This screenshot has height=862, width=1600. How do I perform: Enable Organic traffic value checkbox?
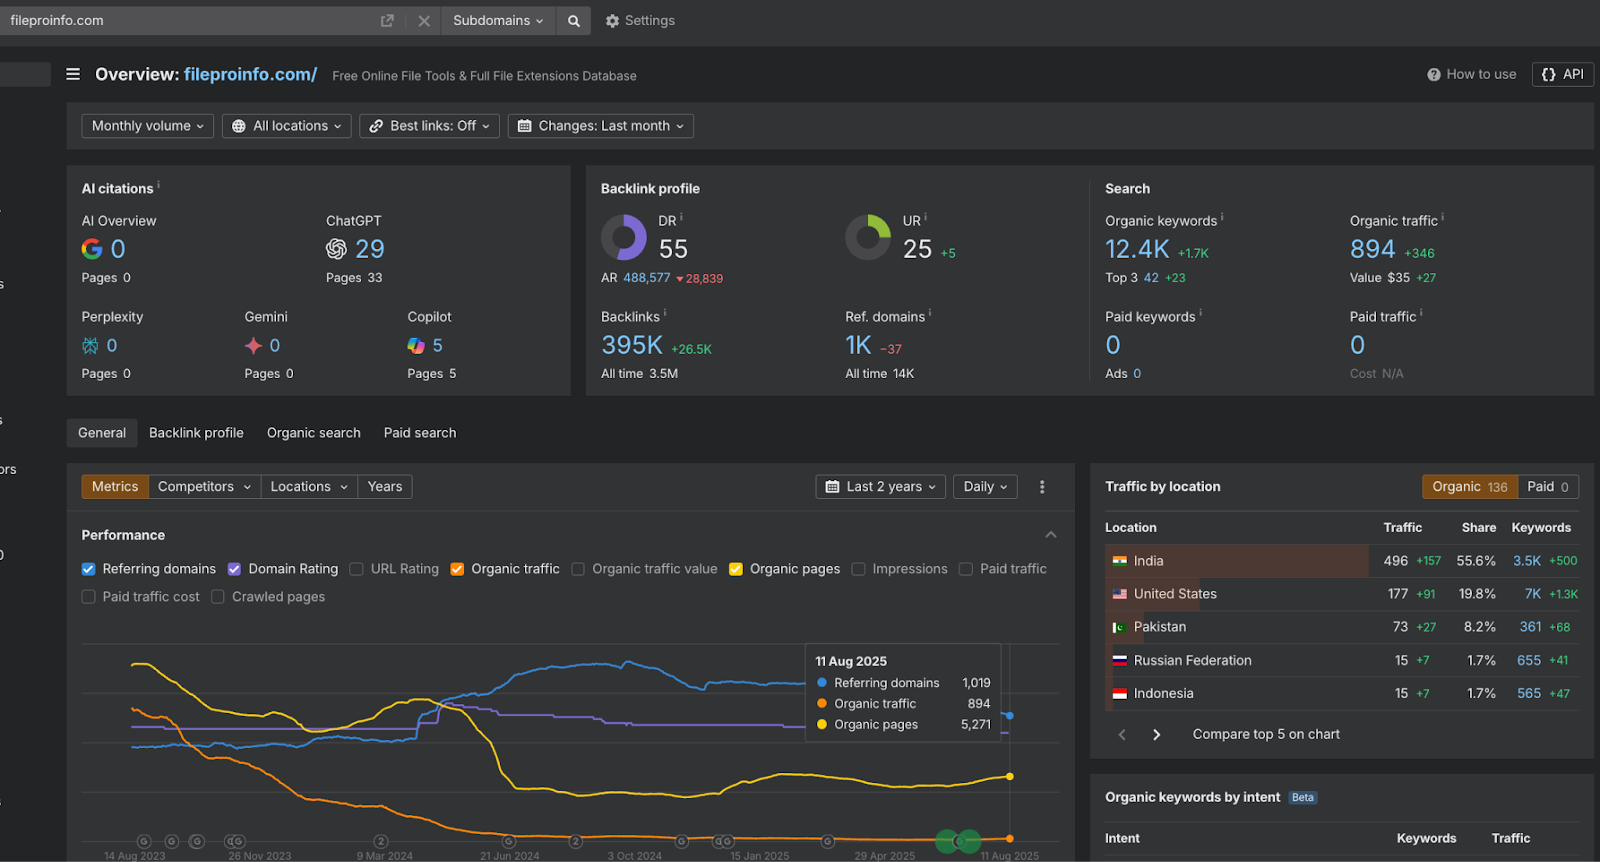[578, 569]
